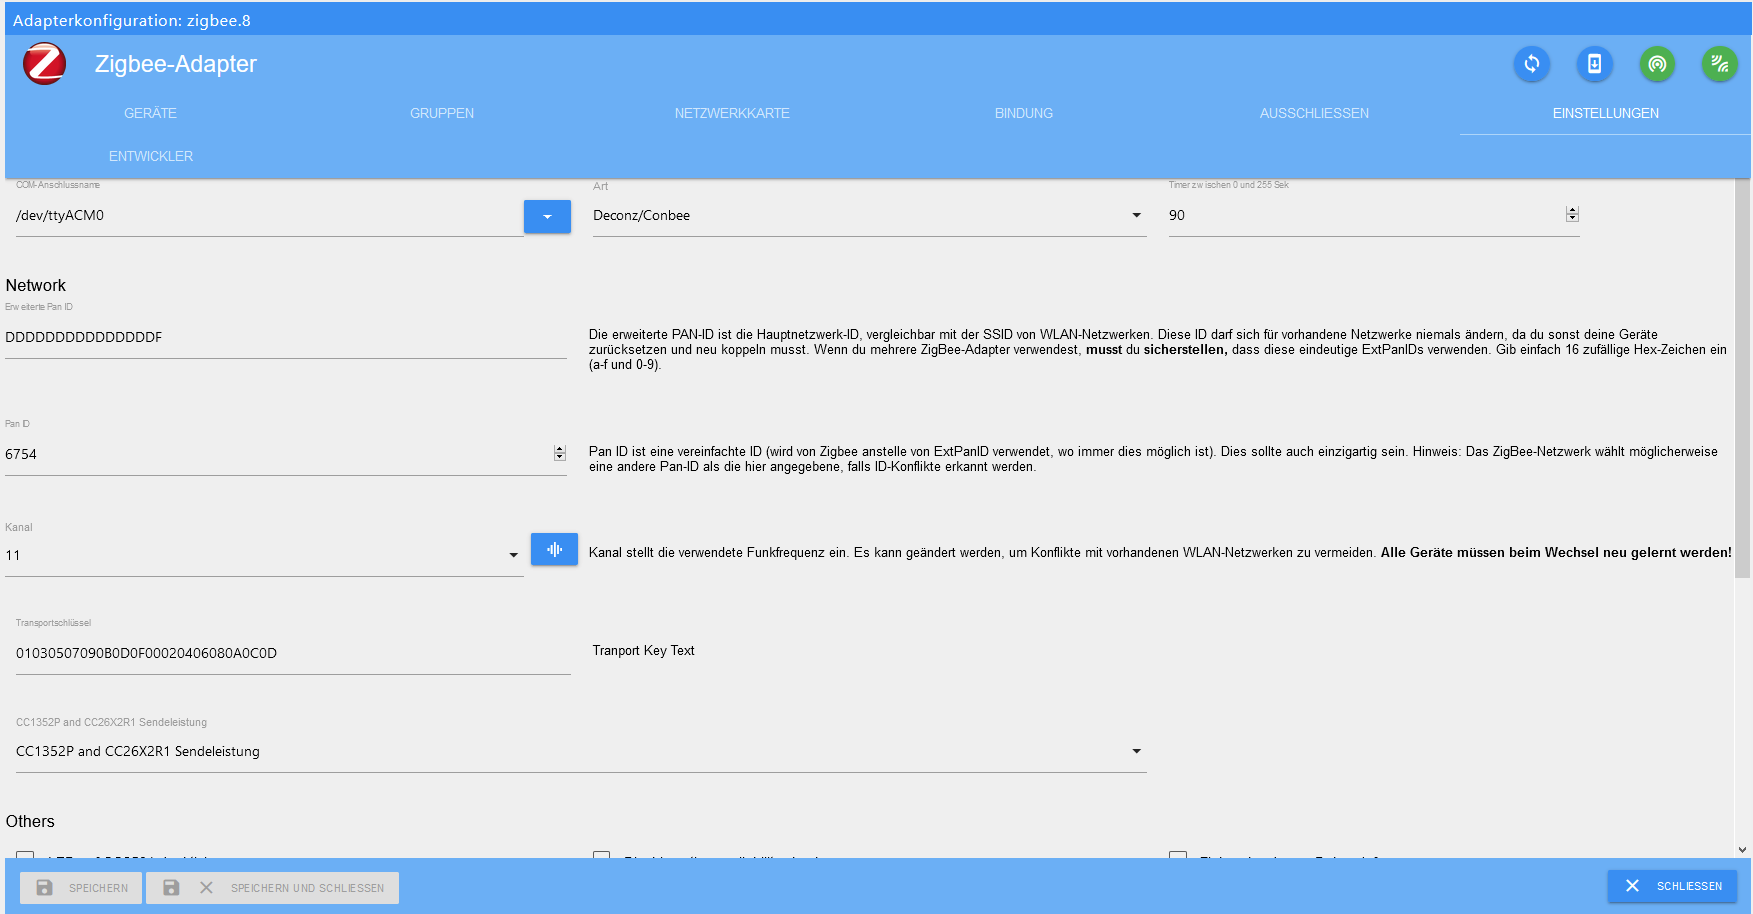Click the scrollbar down arrow
Viewport: 1753px width, 914px height.
pos(1743,850)
